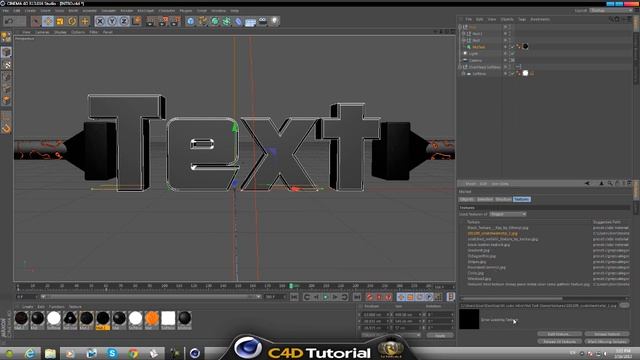Click green current-frame marker on timeline

[291, 286]
